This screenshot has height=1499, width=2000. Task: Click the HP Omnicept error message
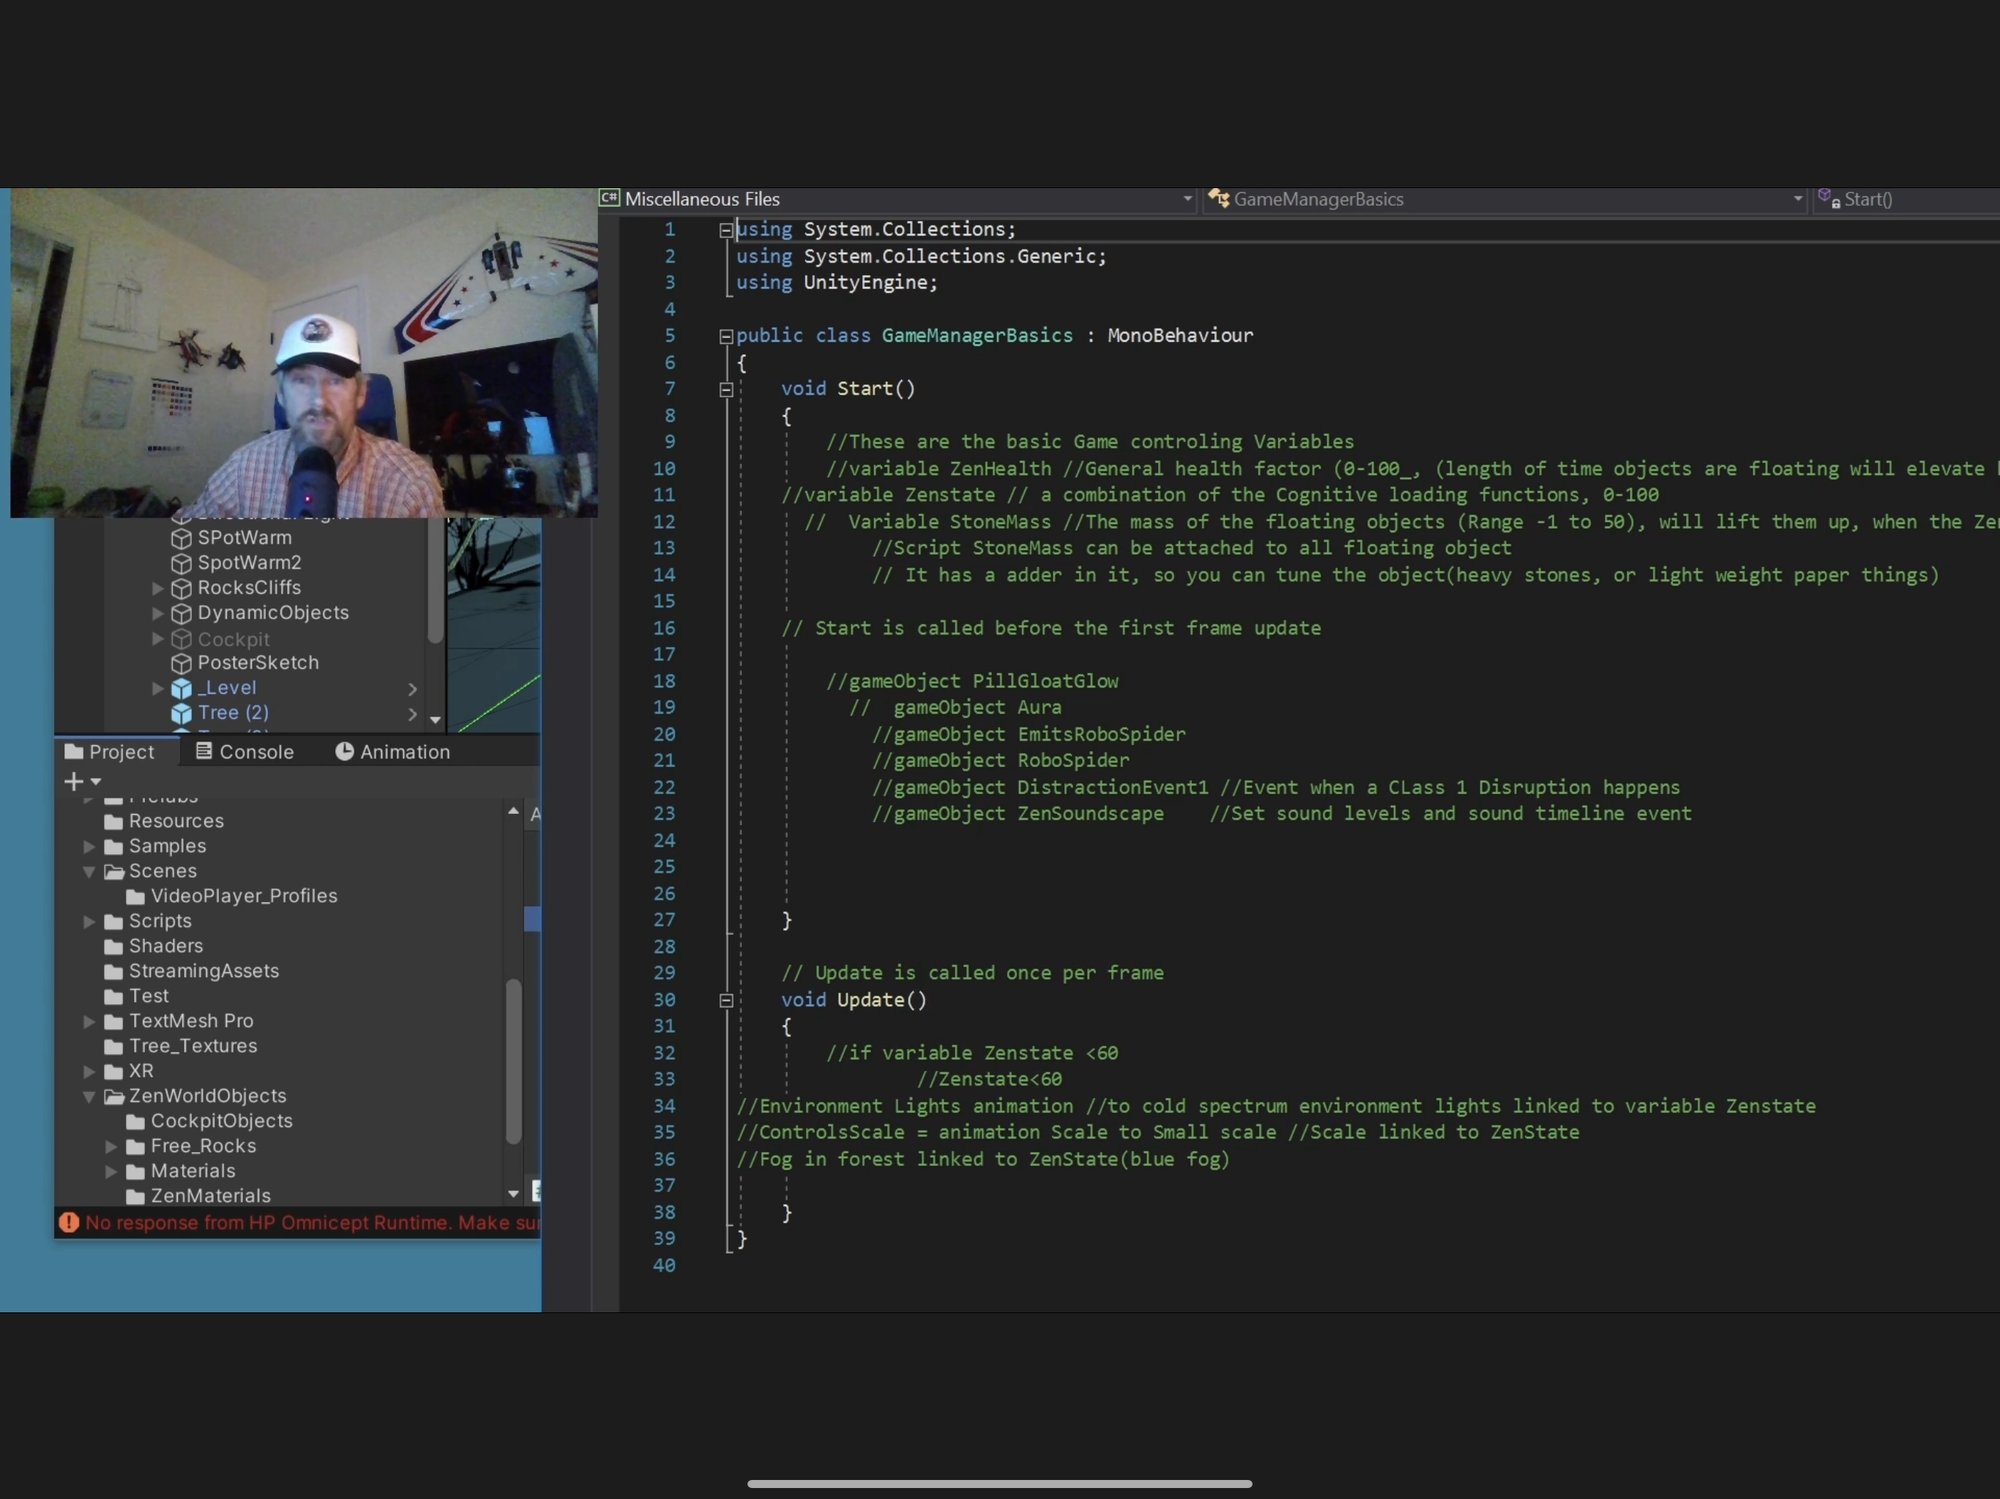point(312,1222)
